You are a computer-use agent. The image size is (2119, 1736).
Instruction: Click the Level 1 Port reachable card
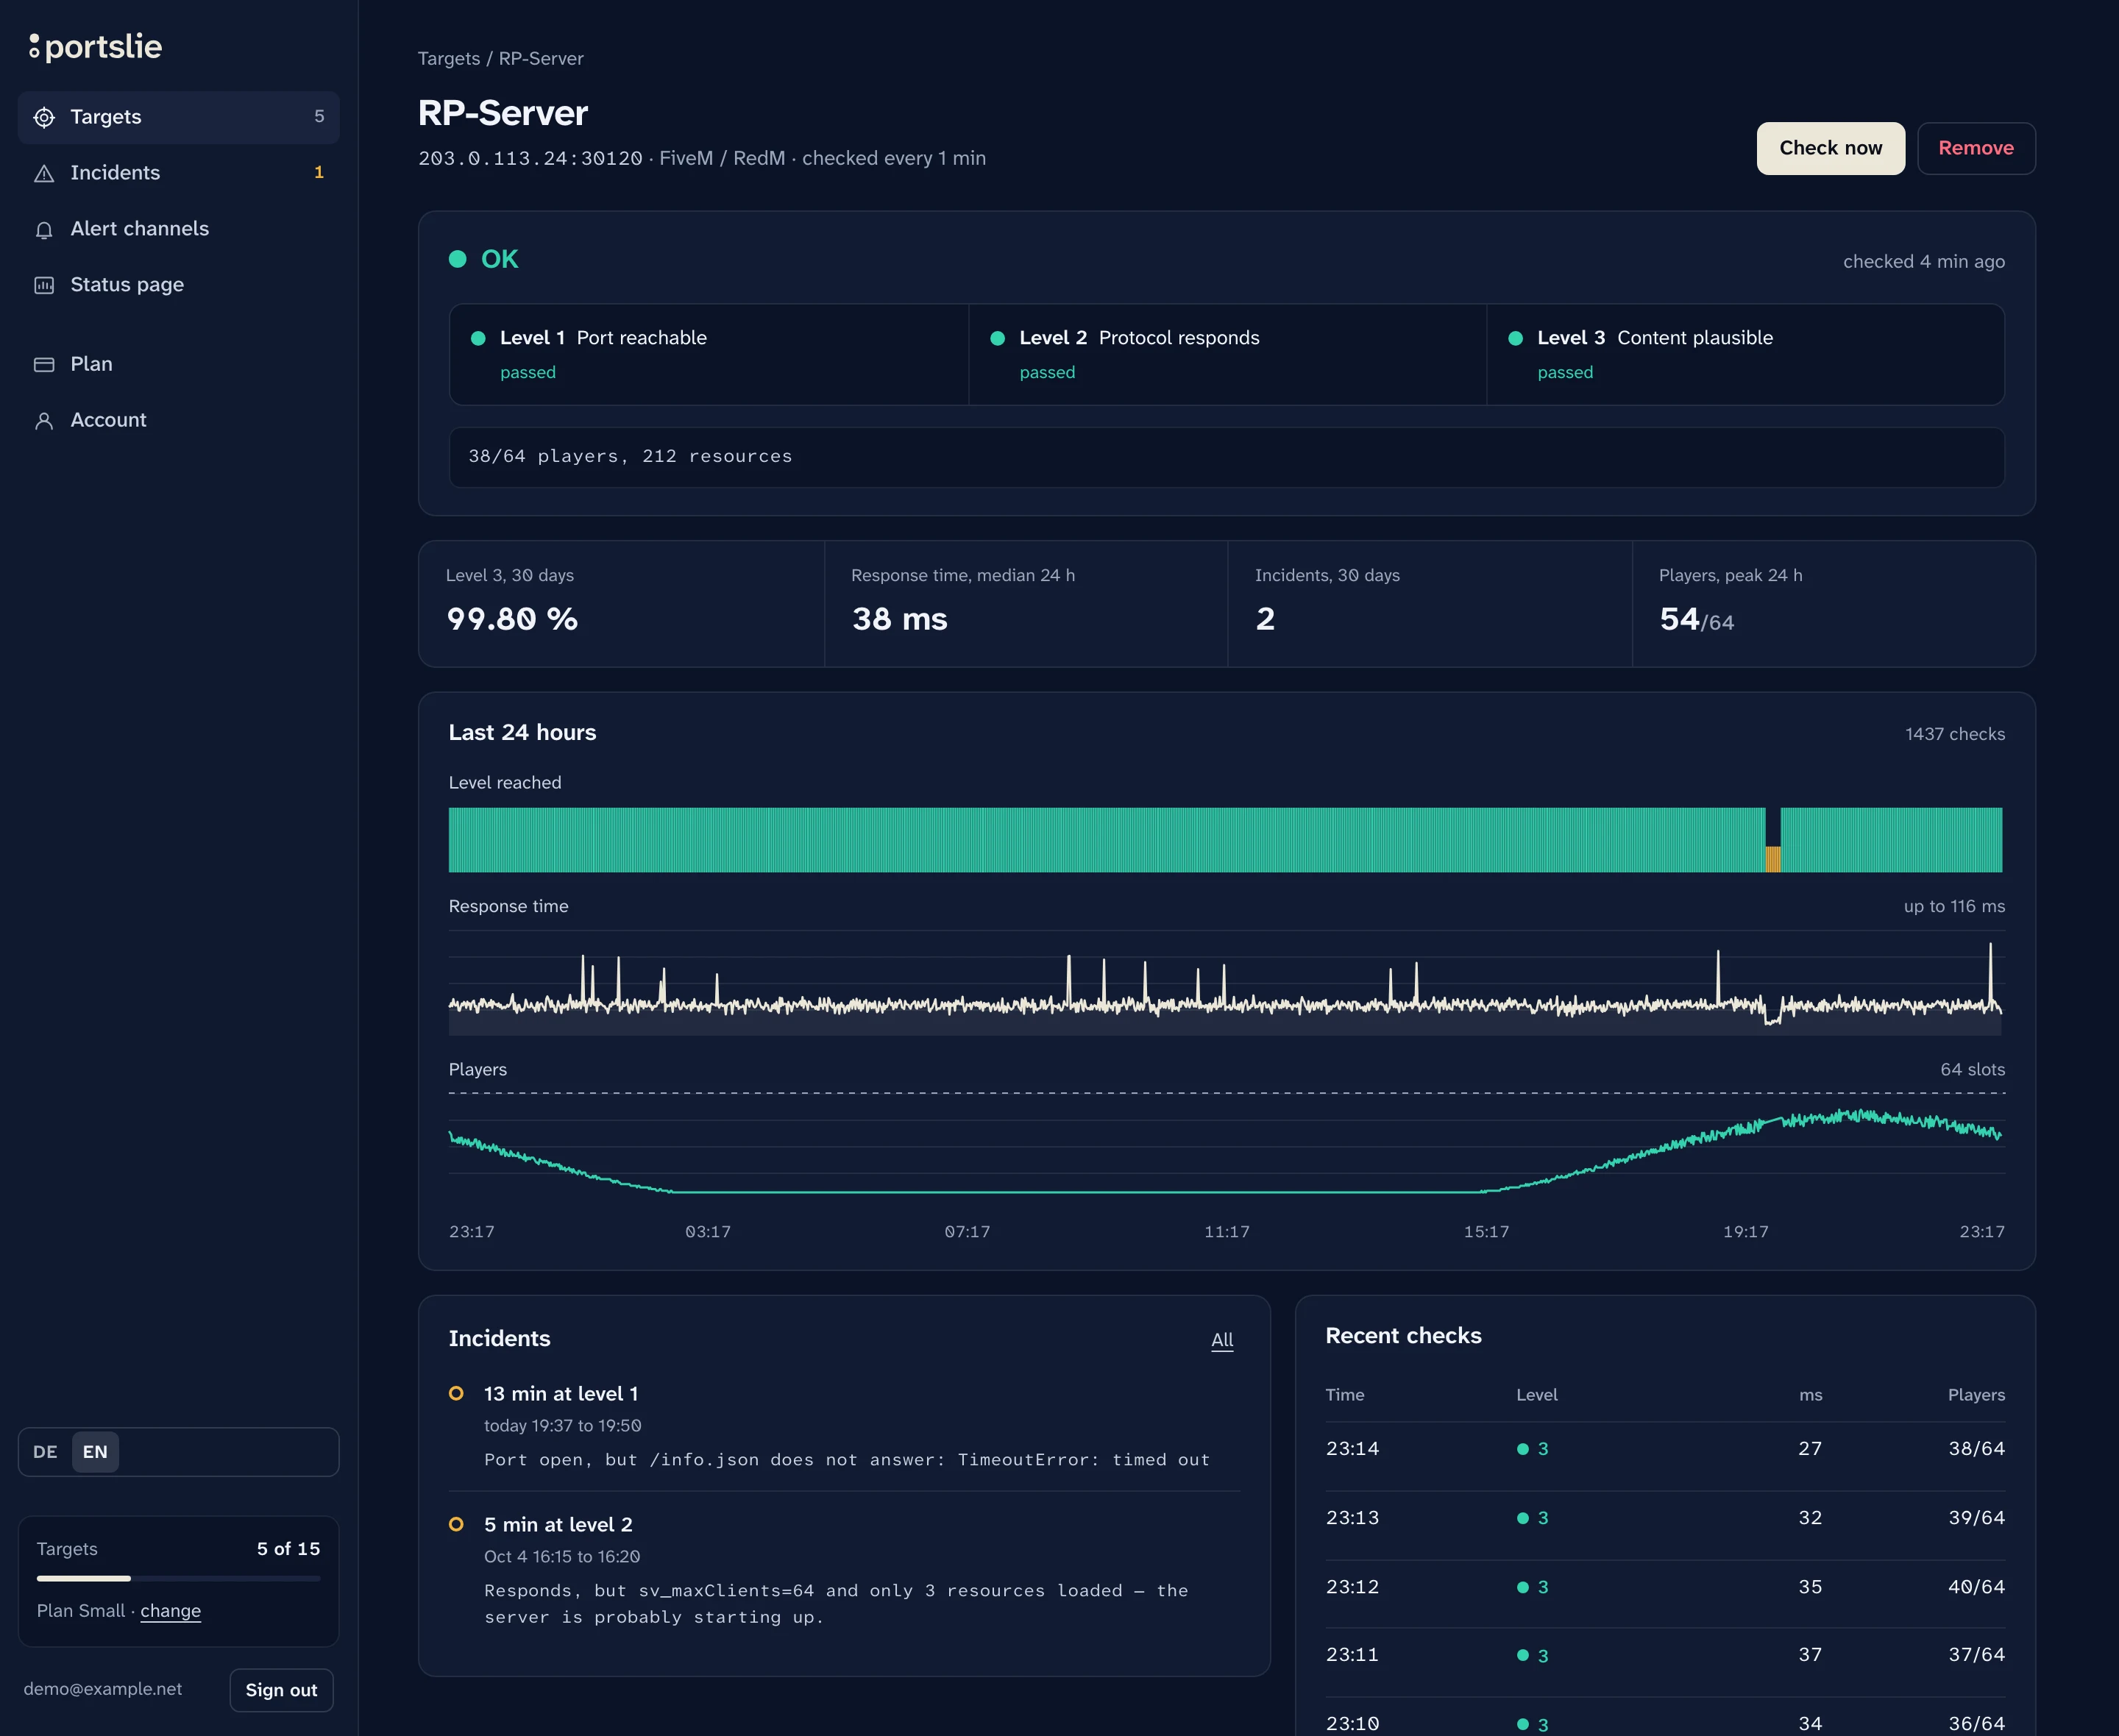[x=709, y=354]
